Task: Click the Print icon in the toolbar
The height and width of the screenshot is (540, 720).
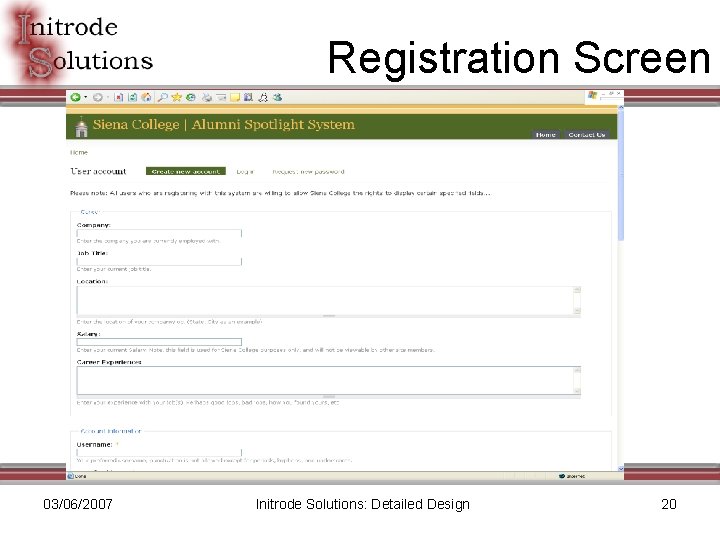Action: (x=207, y=97)
